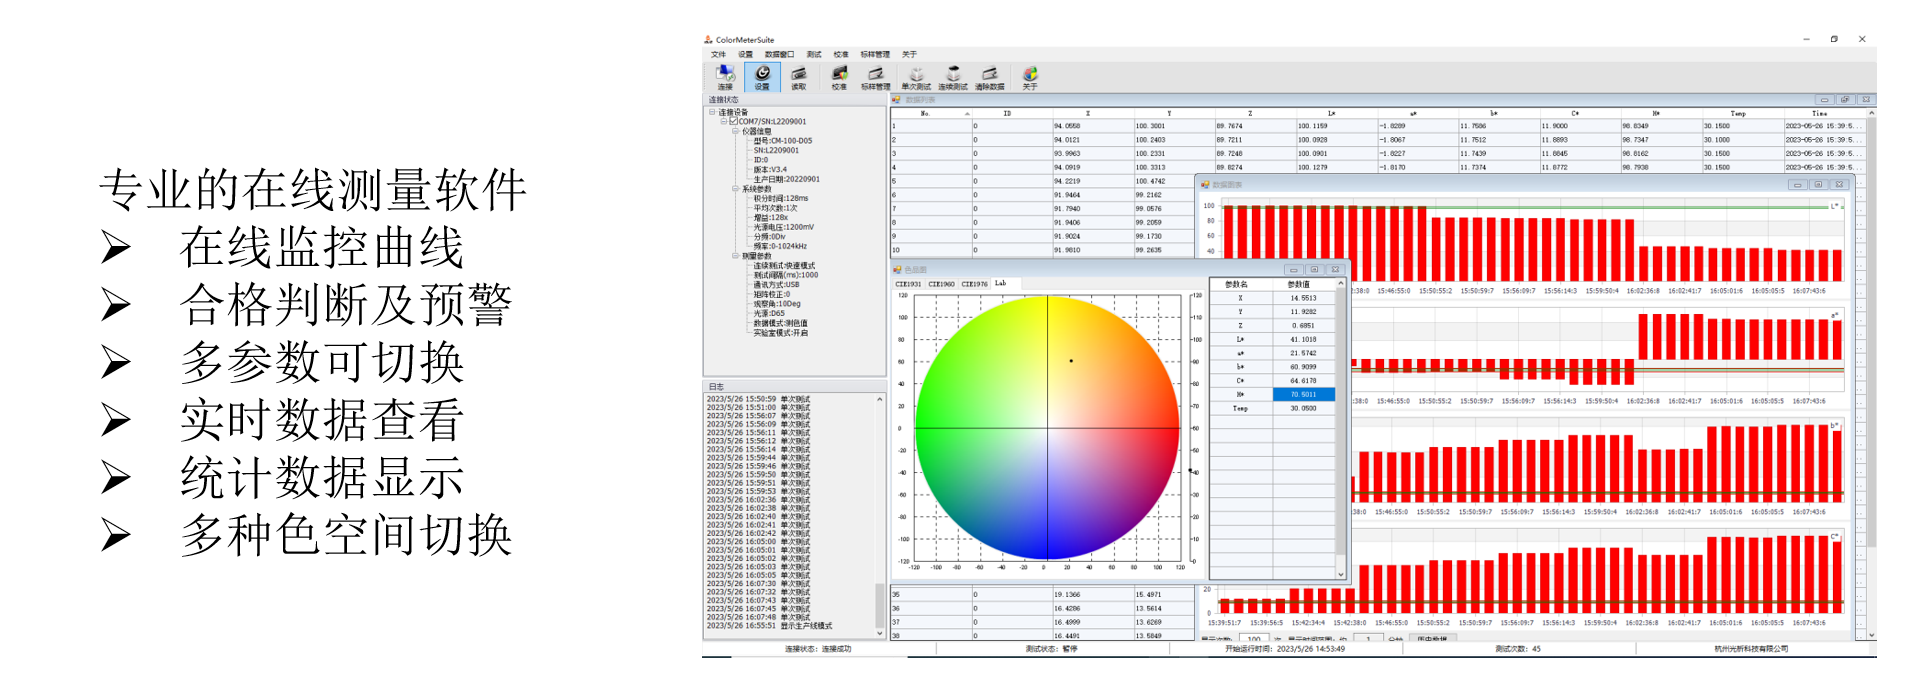Maximize the 数据图表 chart window
The image size is (1905, 698).
tap(1818, 184)
